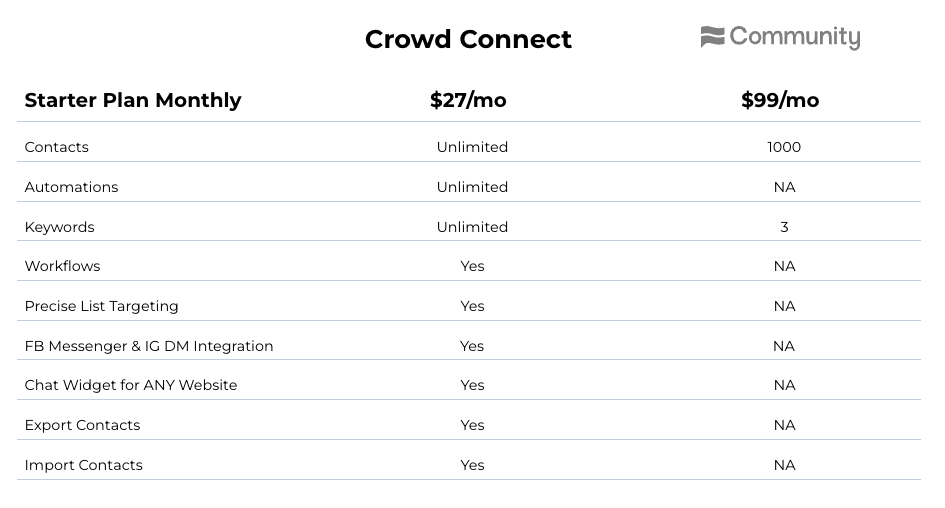Click the Community flag logo icon
The image size is (945, 508).
[x=712, y=37]
